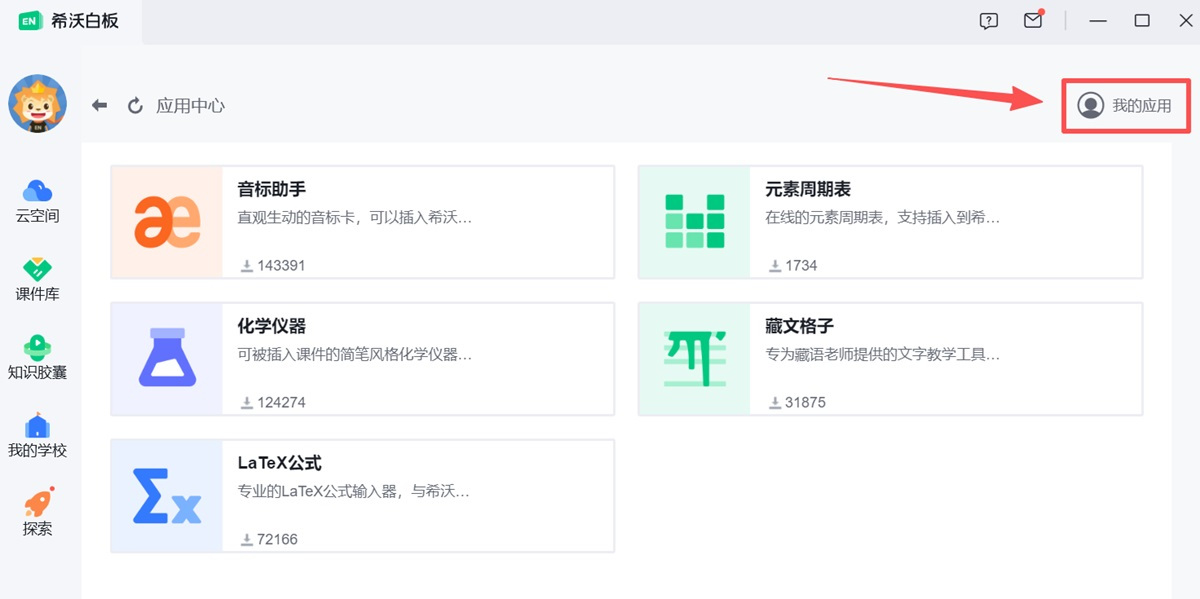Screen dimensions: 1200x599
Task: Open the 元素周期表 title link
Action: point(807,189)
